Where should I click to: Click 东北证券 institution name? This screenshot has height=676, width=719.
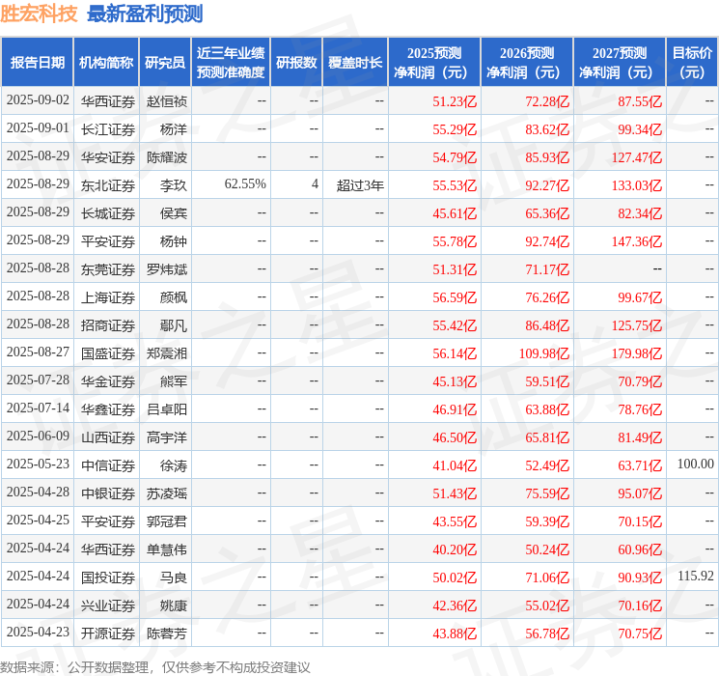(x=108, y=186)
